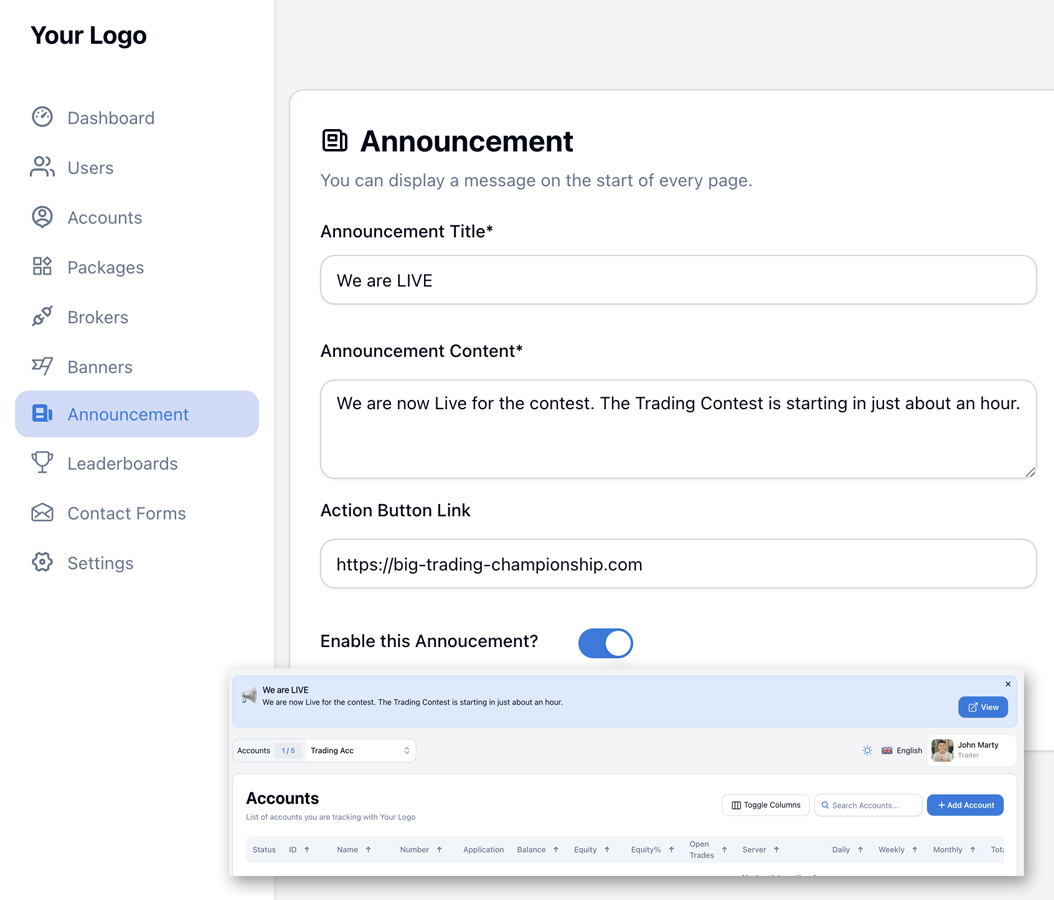Click the Dashboard gauge icon in sidebar

pos(42,117)
